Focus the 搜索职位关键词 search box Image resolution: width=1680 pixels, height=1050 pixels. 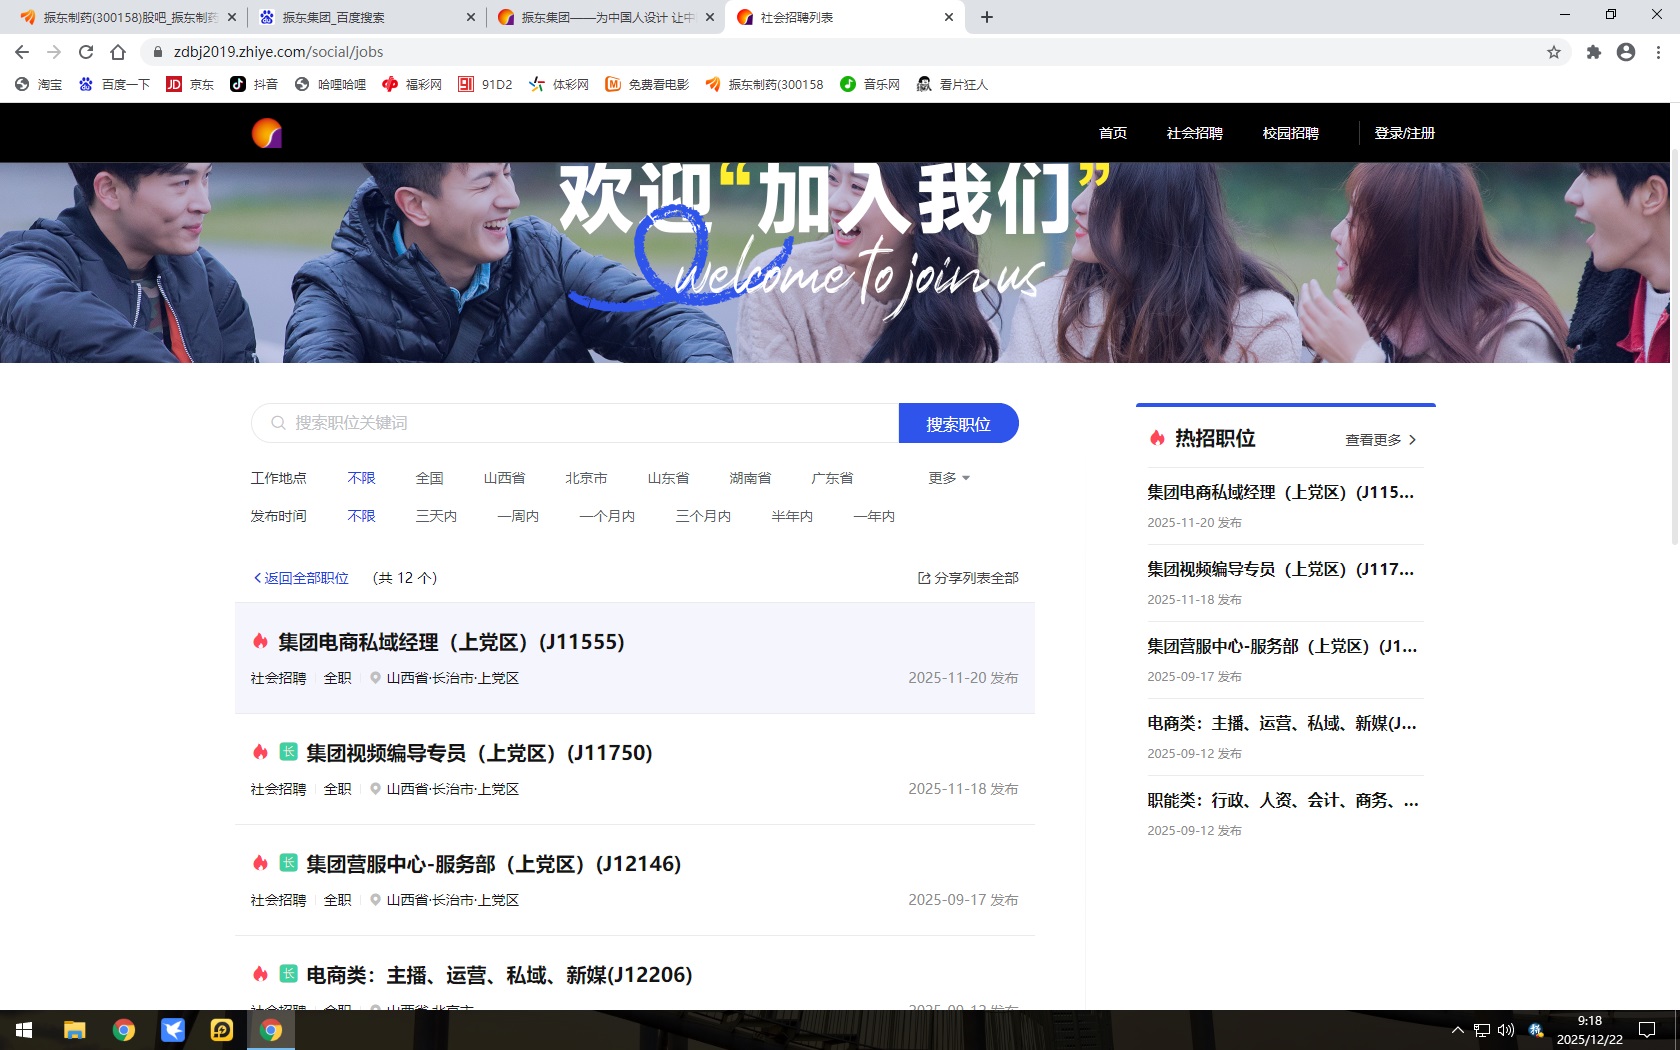[x=575, y=423]
